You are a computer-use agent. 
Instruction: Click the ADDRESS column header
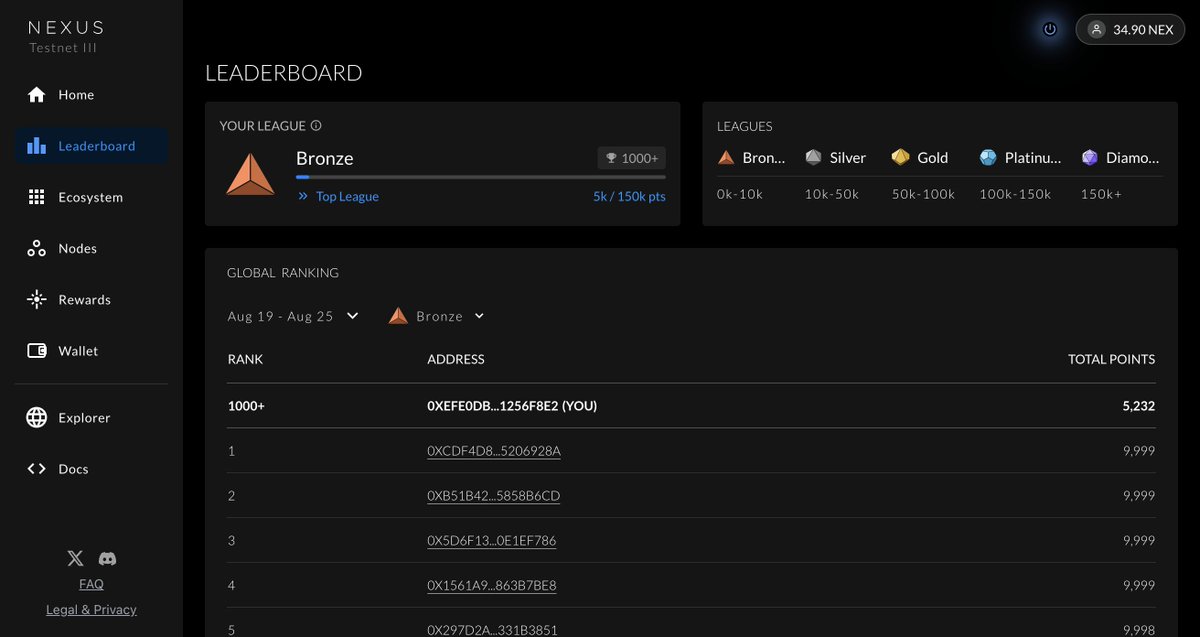[456, 359]
